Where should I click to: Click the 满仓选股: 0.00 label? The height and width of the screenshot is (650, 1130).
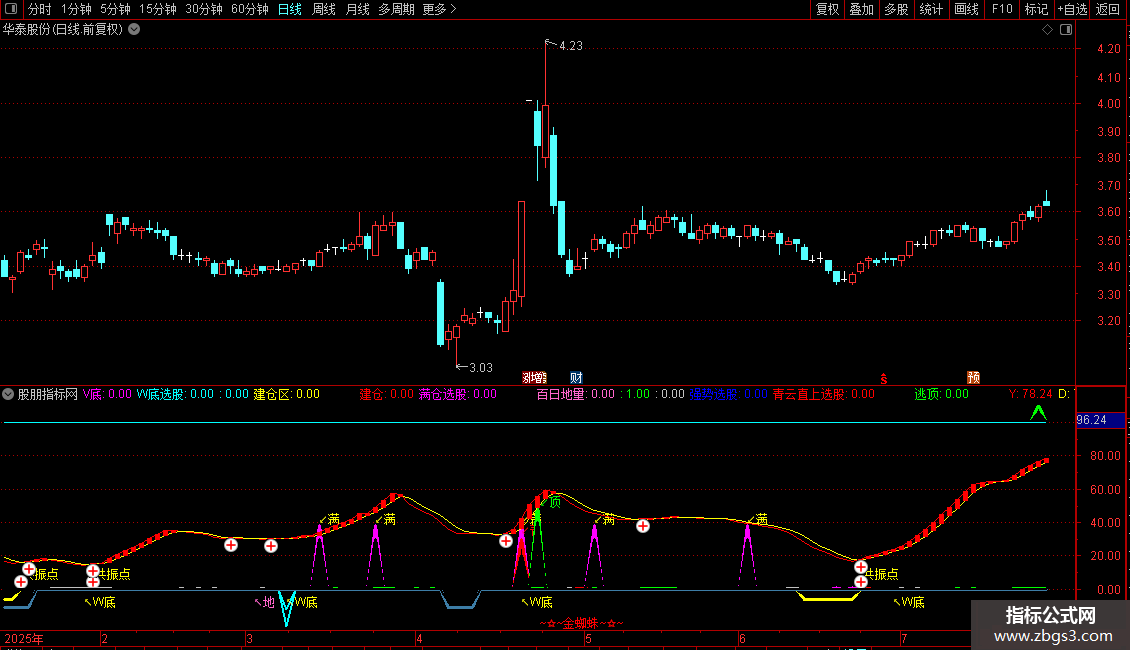pos(458,394)
